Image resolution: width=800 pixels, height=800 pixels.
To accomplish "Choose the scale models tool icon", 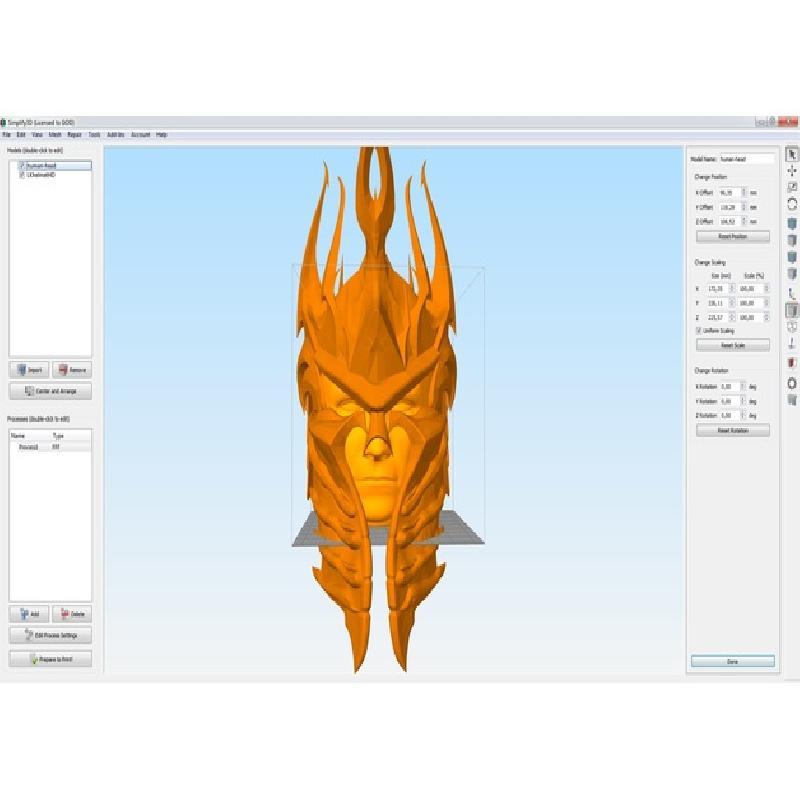I will [x=792, y=187].
